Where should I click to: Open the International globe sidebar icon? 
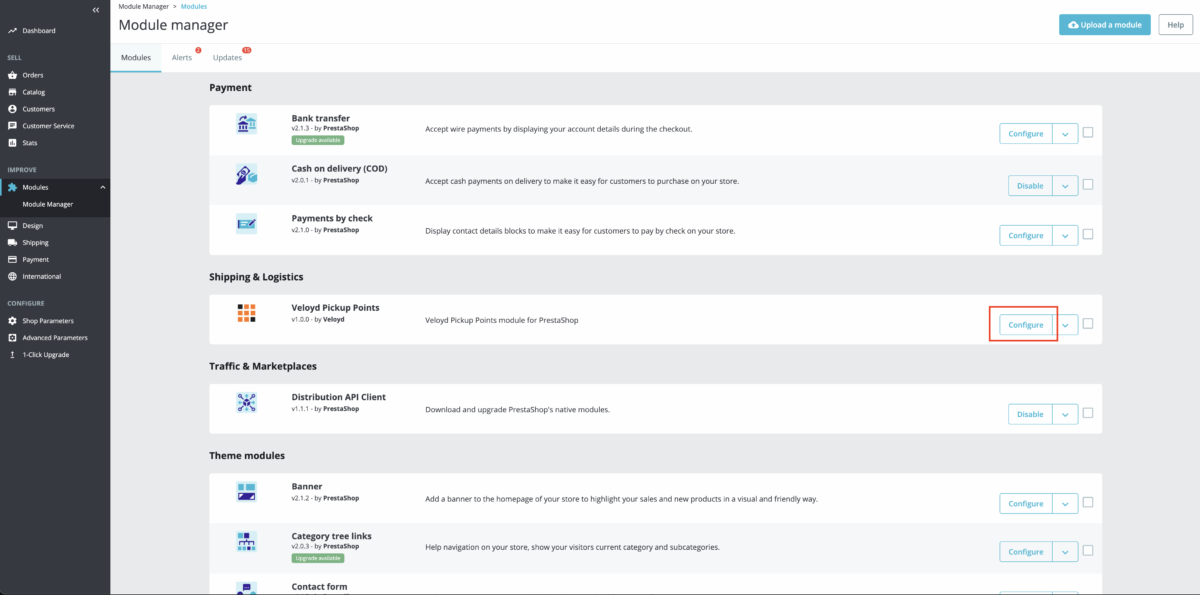coord(12,277)
